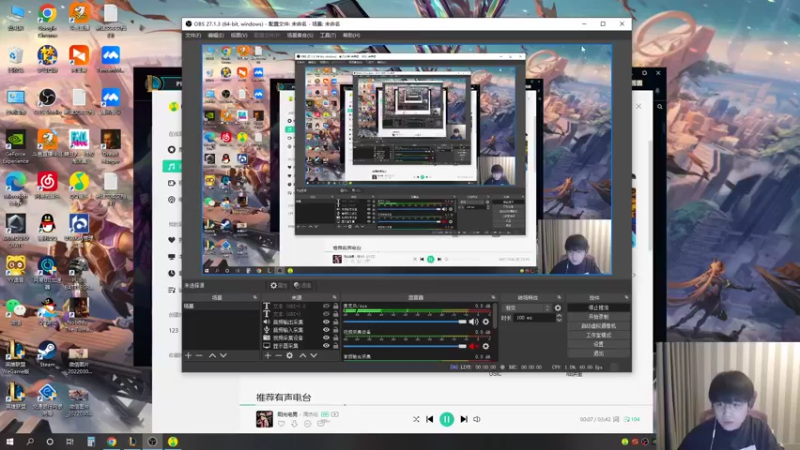Open the QQ penguin desktop icon

coord(47,227)
